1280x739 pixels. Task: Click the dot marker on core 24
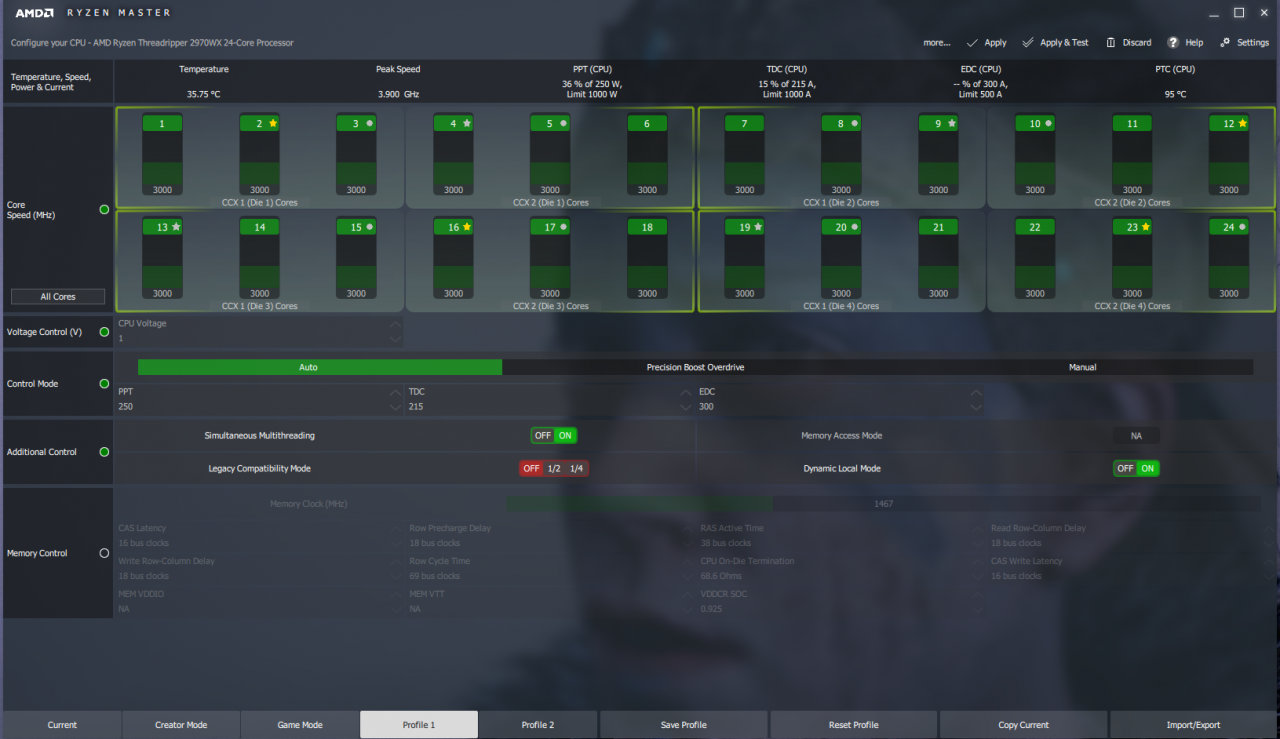[x=1242, y=227]
